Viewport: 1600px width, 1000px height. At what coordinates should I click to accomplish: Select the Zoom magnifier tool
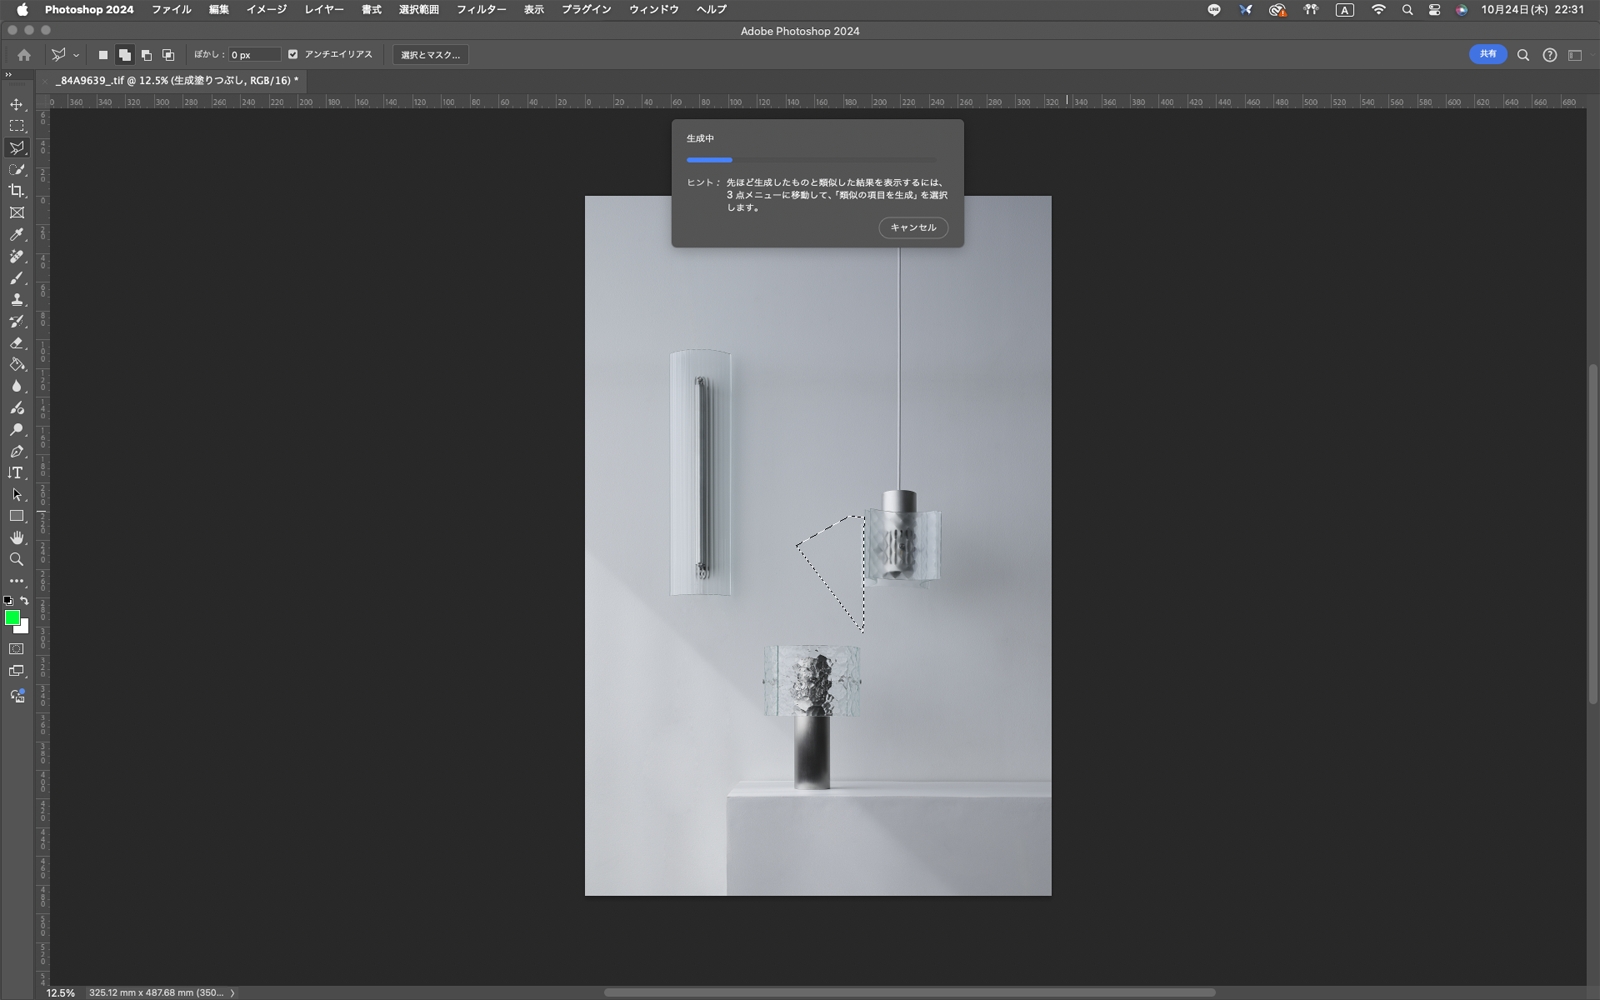tap(17, 560)
